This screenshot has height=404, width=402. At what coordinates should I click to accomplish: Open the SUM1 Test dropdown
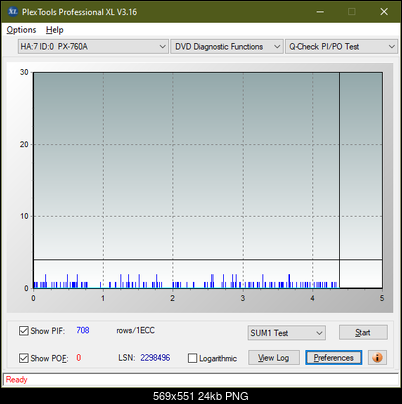tap(287, 333)
